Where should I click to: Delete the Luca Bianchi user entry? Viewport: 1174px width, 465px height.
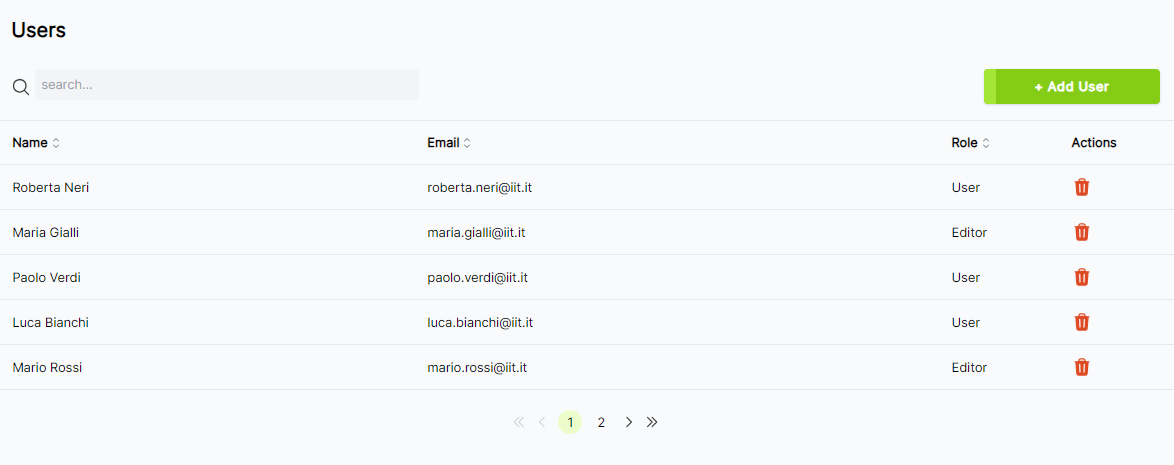pyautogui.click(x=1081, y=322)
